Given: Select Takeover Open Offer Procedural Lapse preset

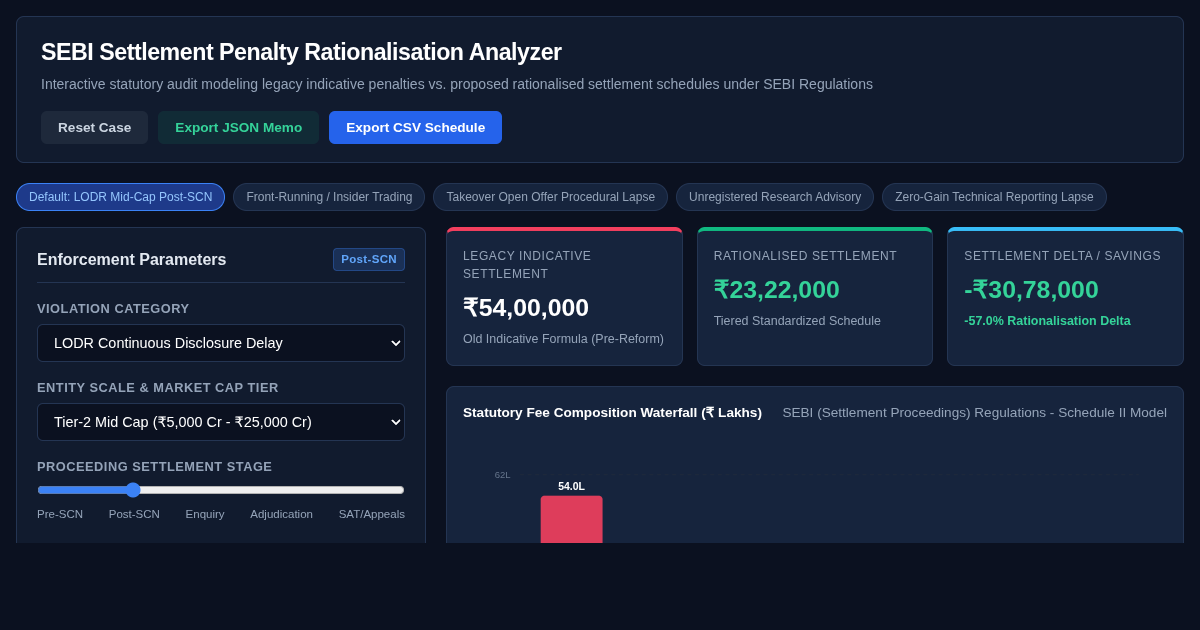Looking at the screenshot, I should (550, 197).
